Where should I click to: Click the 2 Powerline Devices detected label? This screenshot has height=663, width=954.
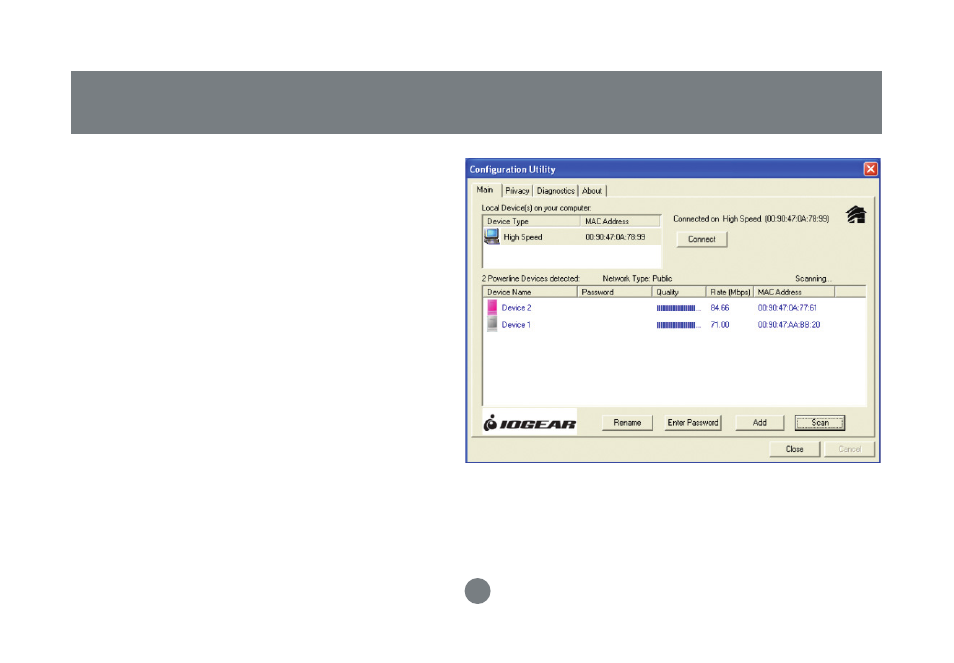point(531,279)
